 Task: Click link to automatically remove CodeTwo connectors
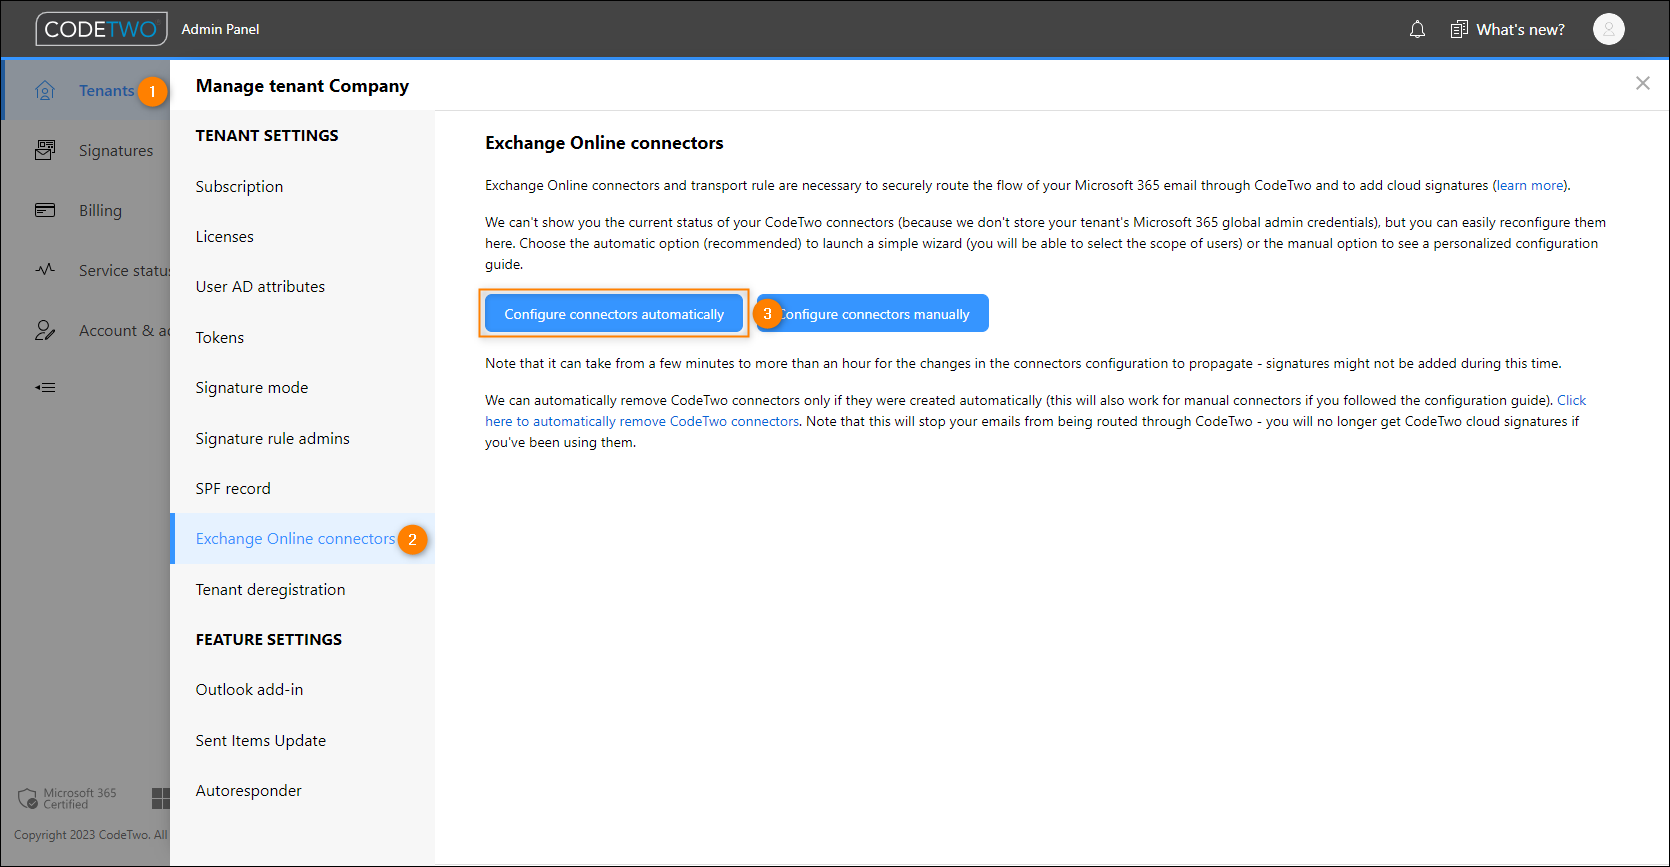click(642, 421)
